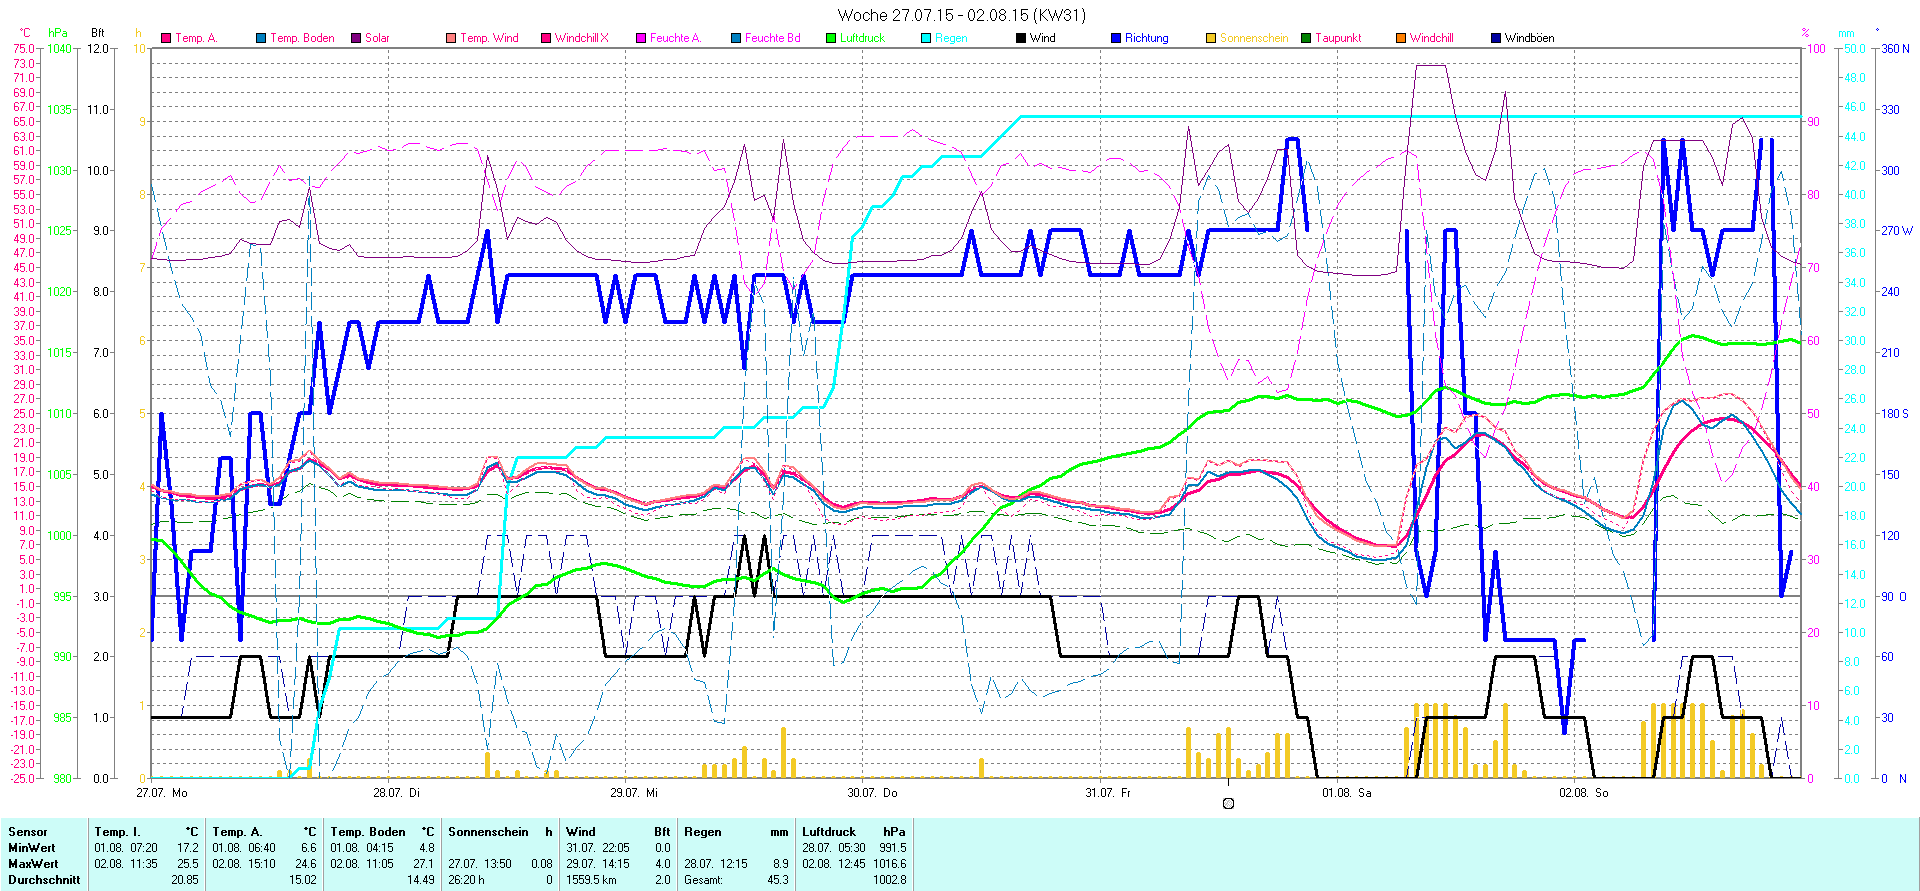Click the Temp. Boden legend swatch
The width and height of the screenshot is (1920, 891).
(261, 38)
